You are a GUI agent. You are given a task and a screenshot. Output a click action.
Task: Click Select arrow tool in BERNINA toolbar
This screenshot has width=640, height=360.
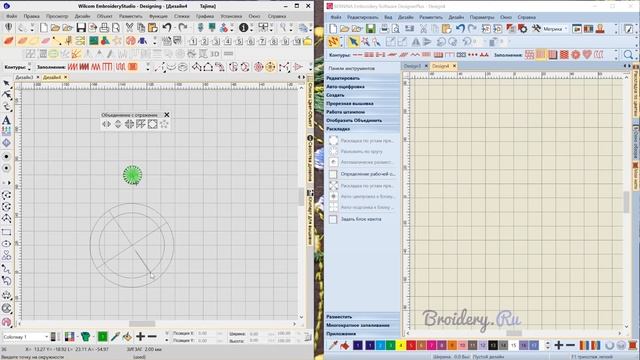[353, 42]
